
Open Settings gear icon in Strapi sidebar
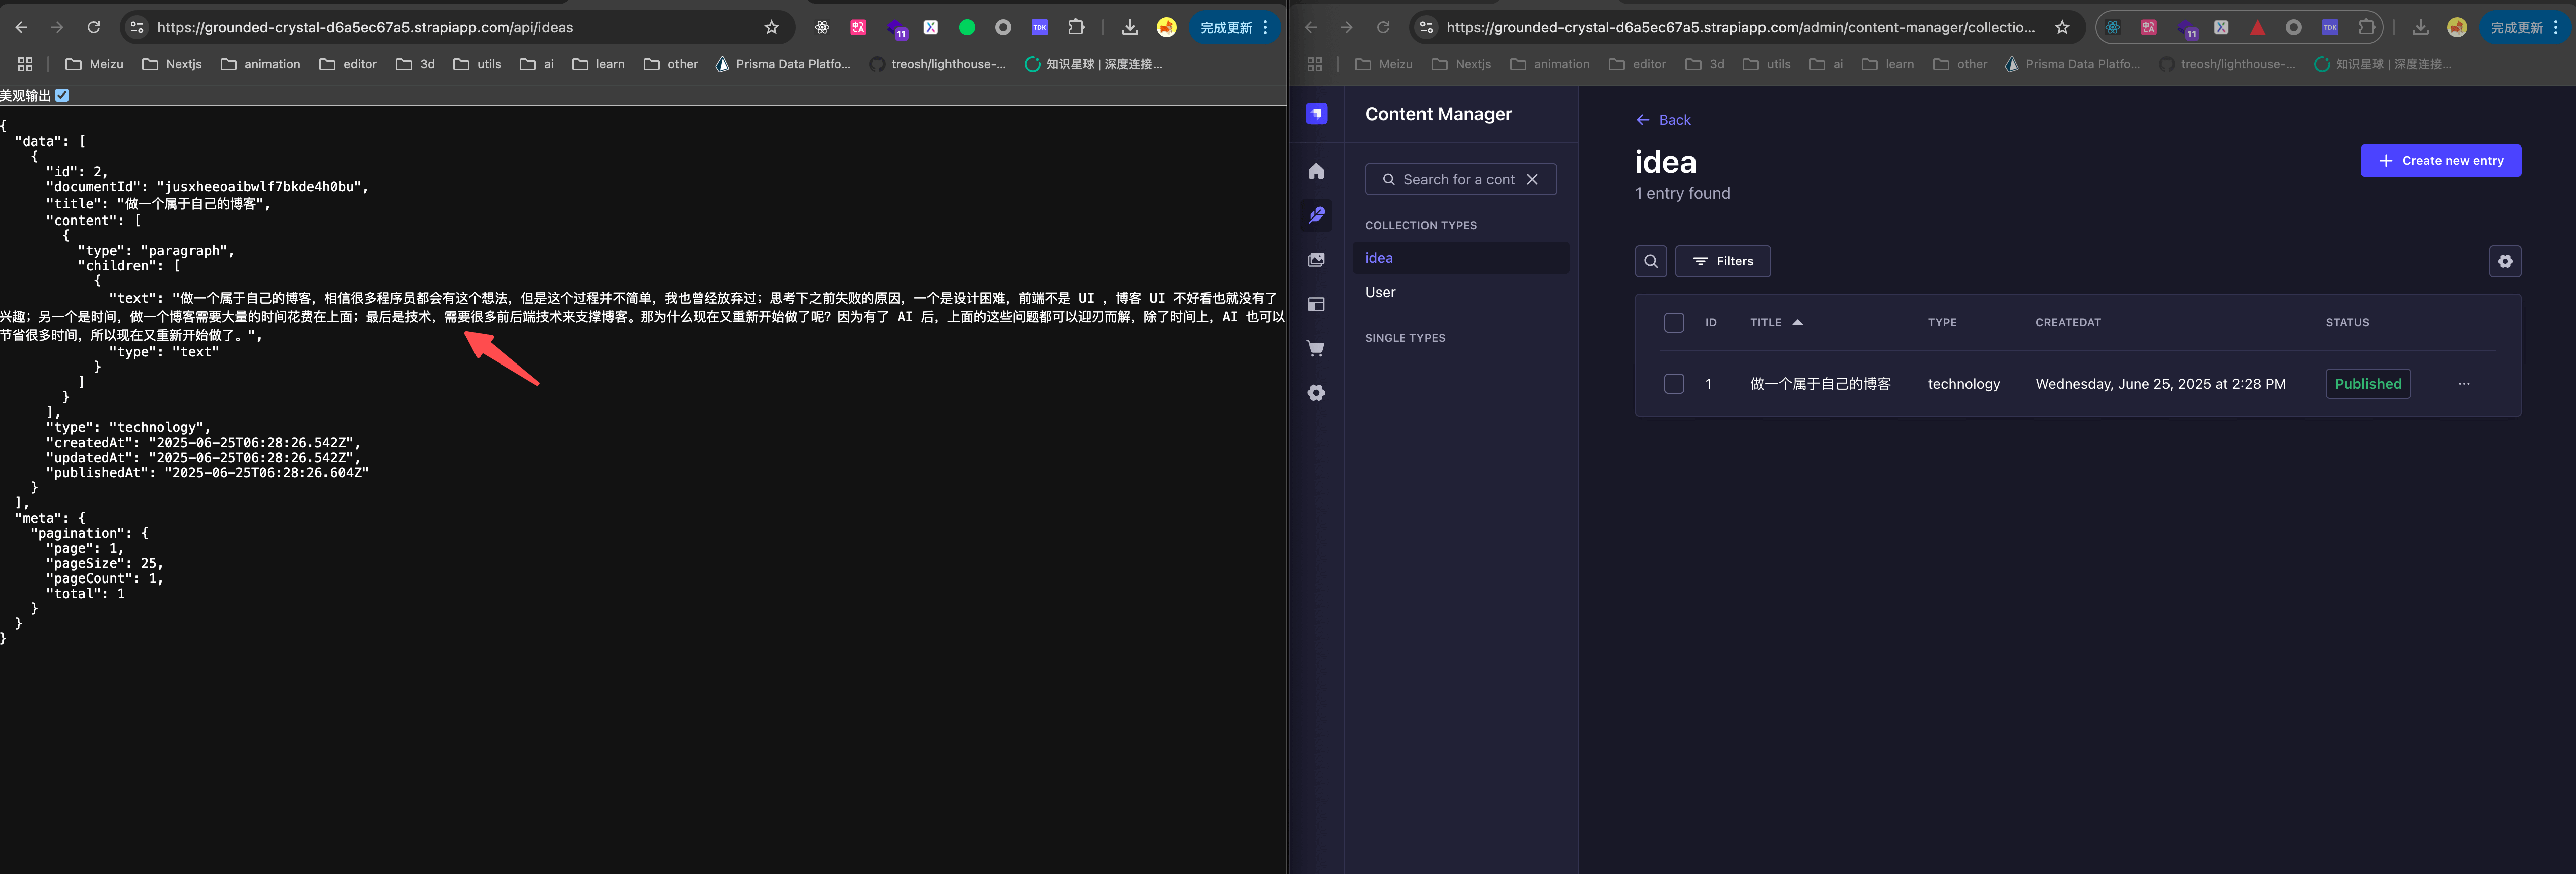pos(1316,393)
